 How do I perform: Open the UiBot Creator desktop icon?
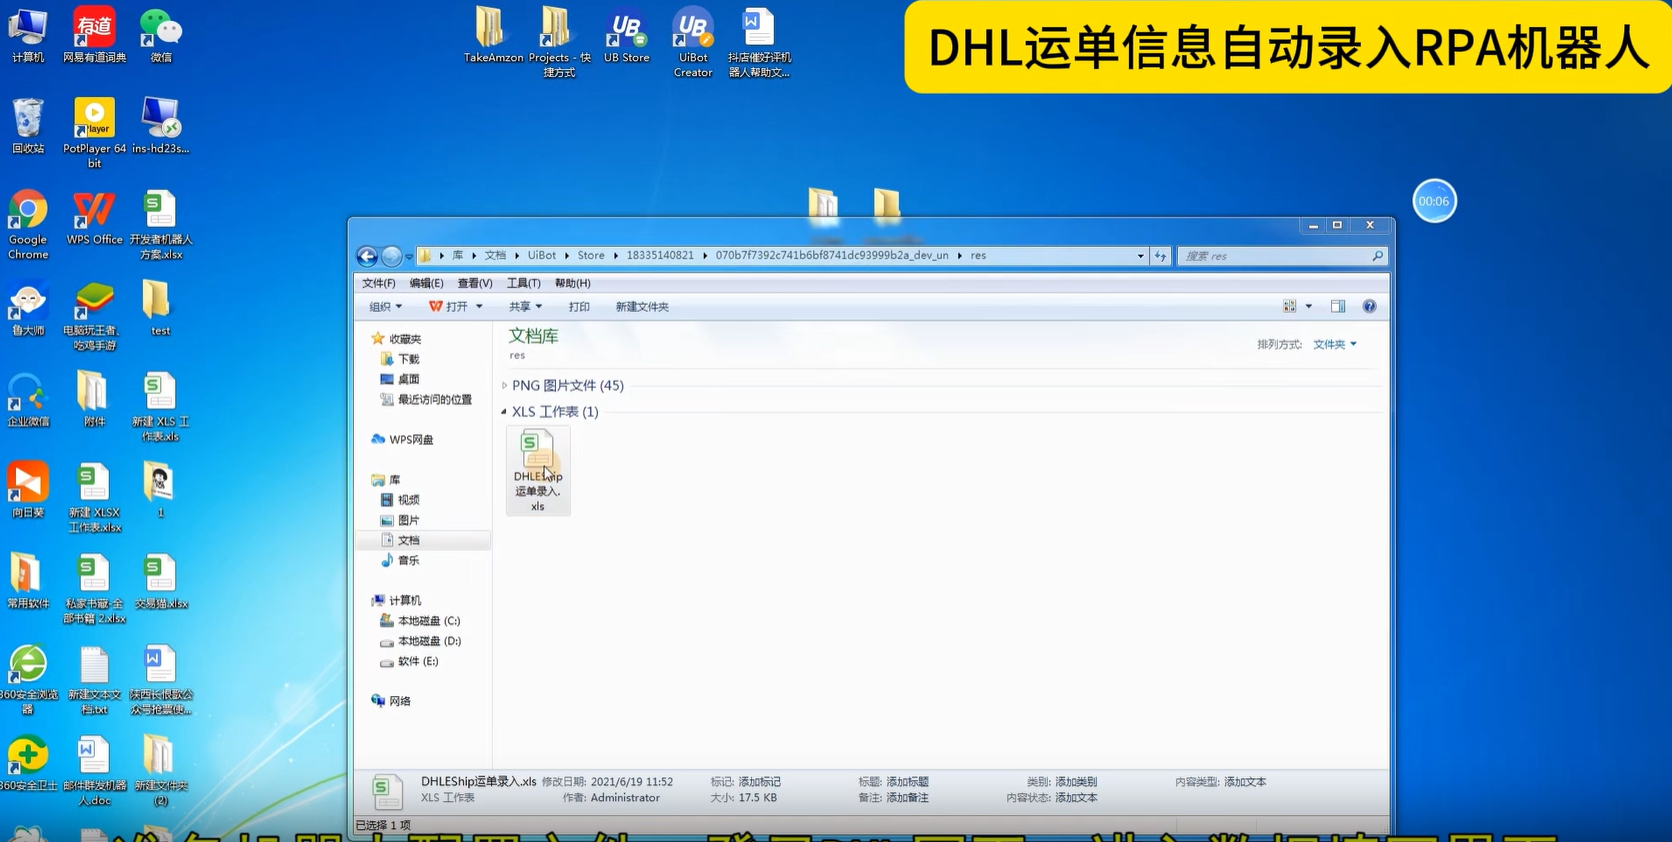point(692,41)
